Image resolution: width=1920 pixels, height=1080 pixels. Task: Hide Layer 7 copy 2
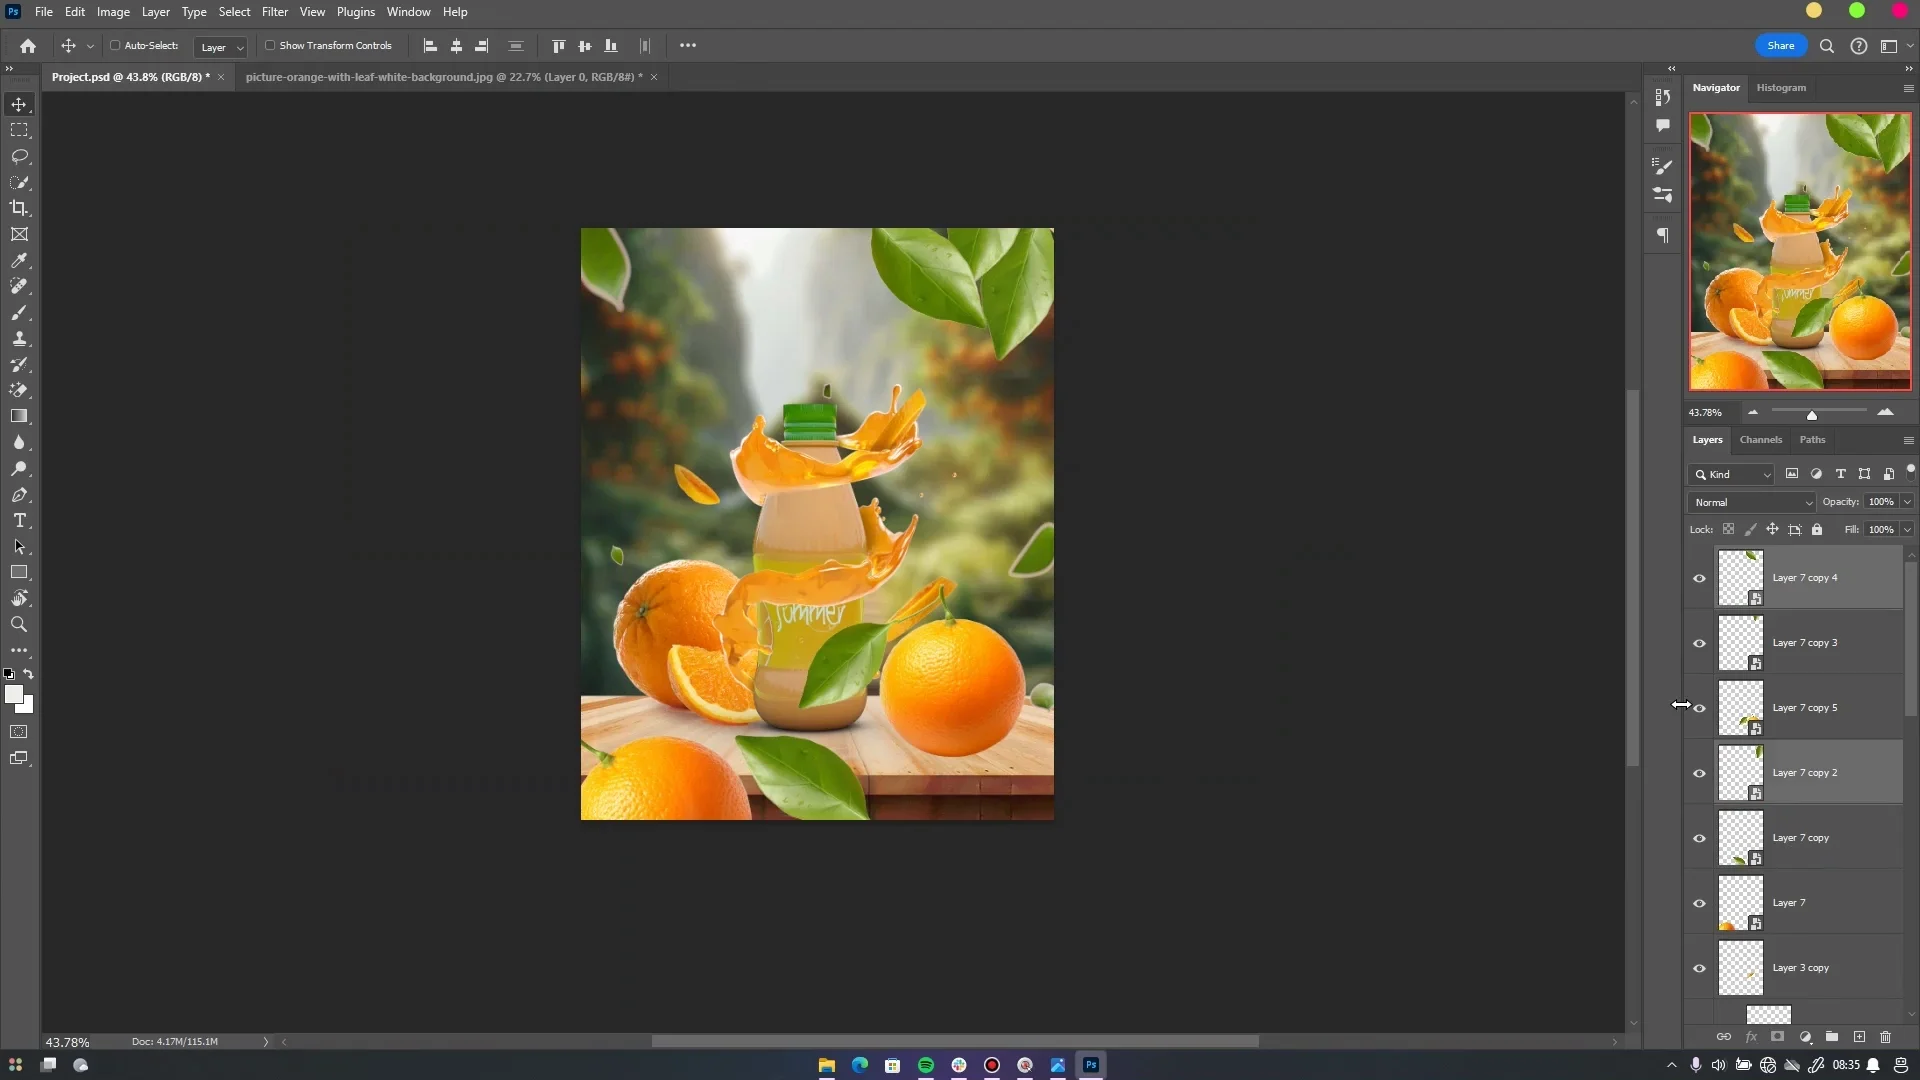click(x=1699, y=773)
